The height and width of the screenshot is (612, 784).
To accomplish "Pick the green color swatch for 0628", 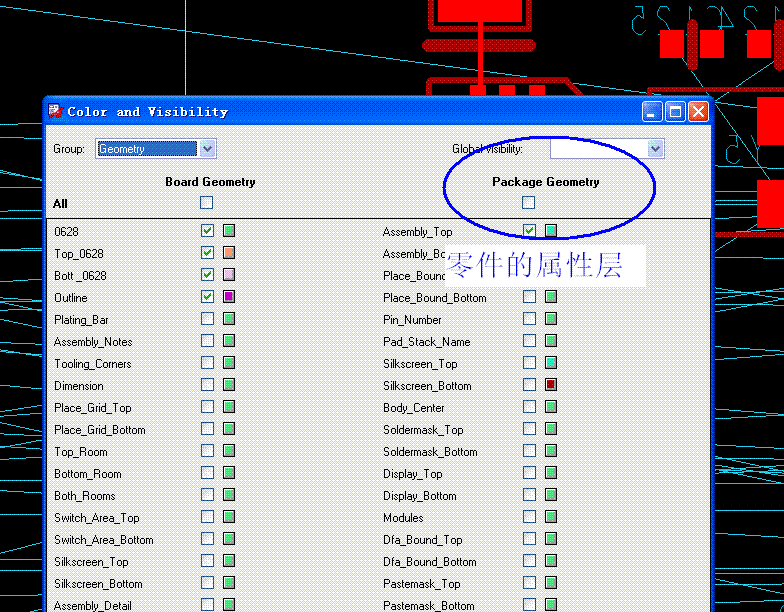I will click(229, 230).
